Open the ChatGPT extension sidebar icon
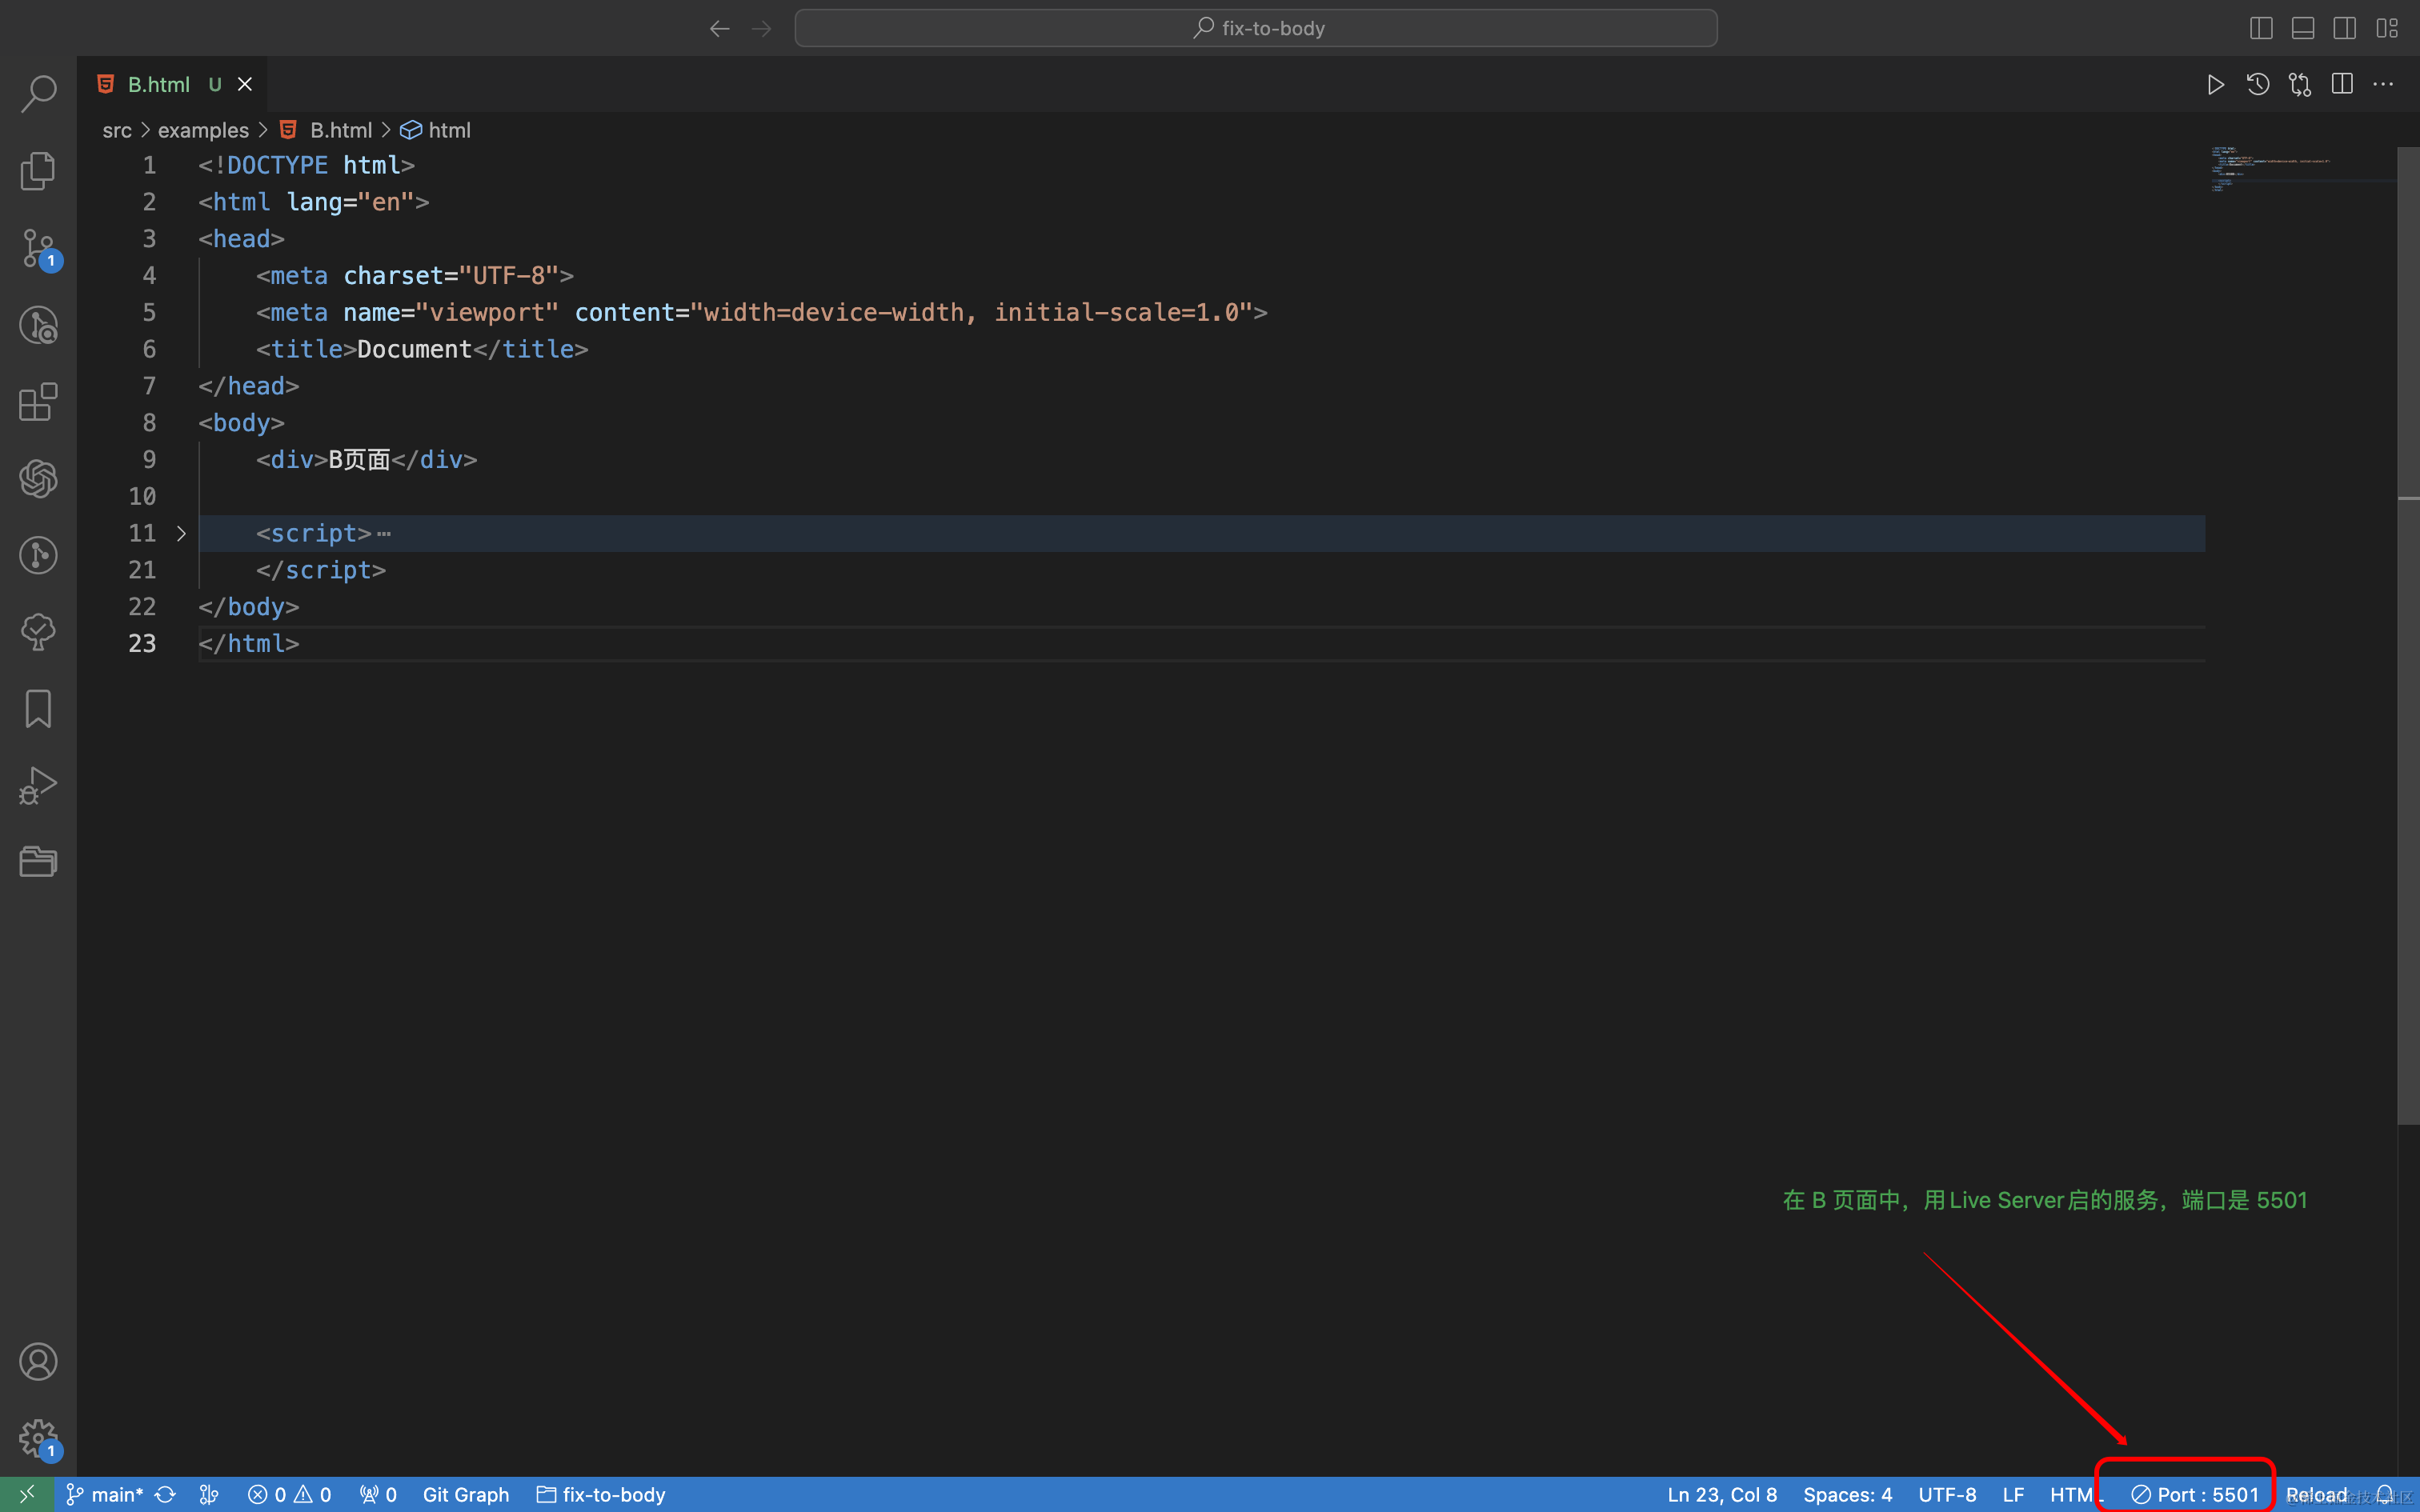 click(x=38, y=478)
